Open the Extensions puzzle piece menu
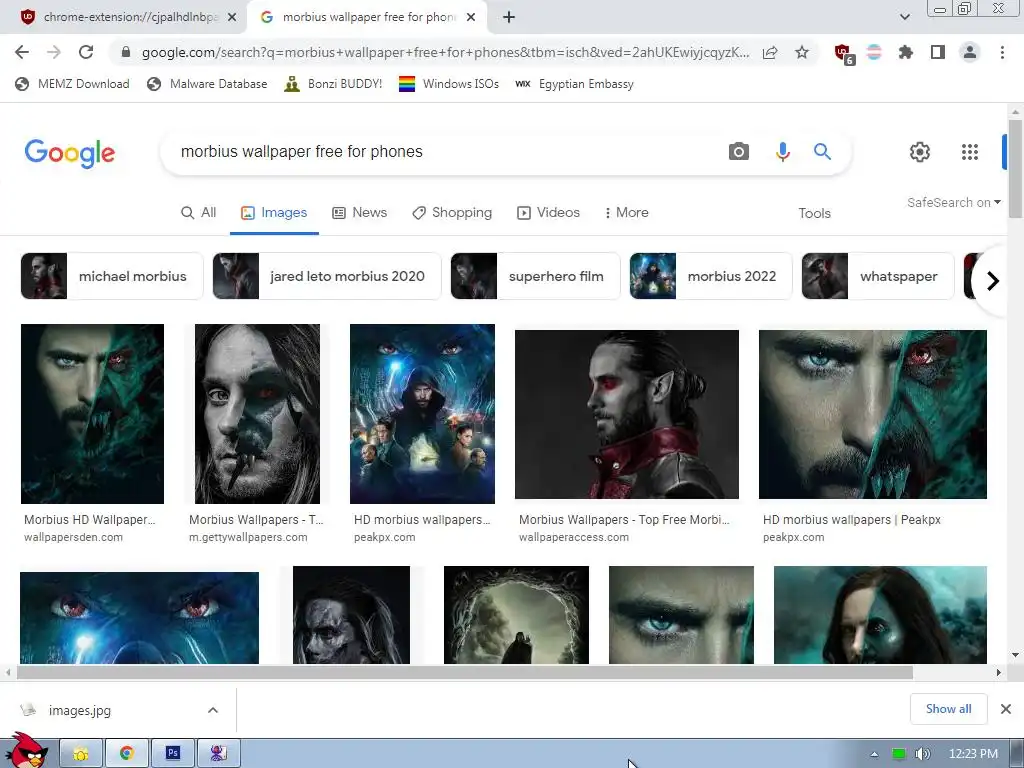Screen dimensions: 1024x768 tap(906, 52)
